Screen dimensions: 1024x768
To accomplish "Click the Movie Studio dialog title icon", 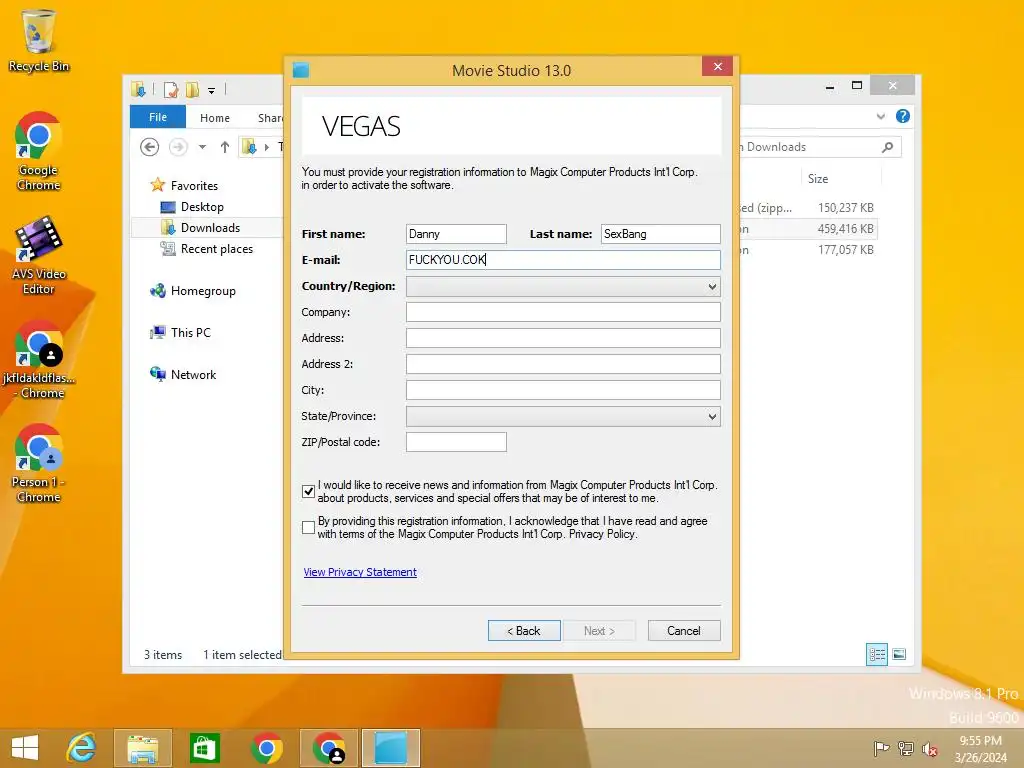I will [301, 70].
